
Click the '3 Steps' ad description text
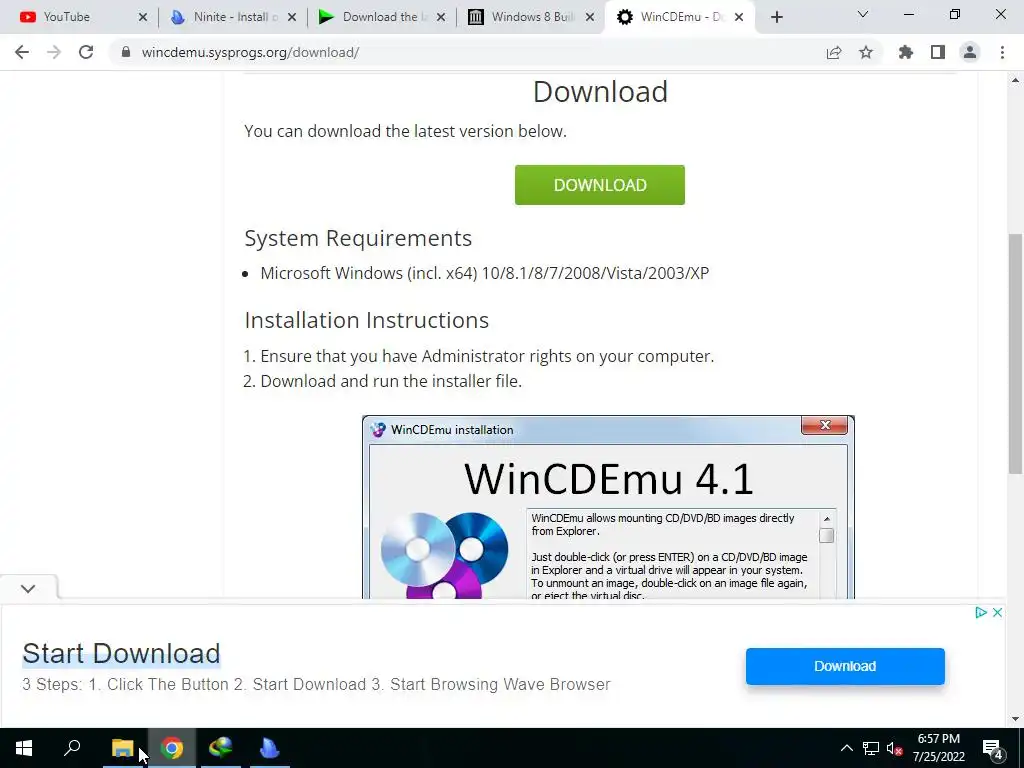pyautogui.click(x=316, y=684)
